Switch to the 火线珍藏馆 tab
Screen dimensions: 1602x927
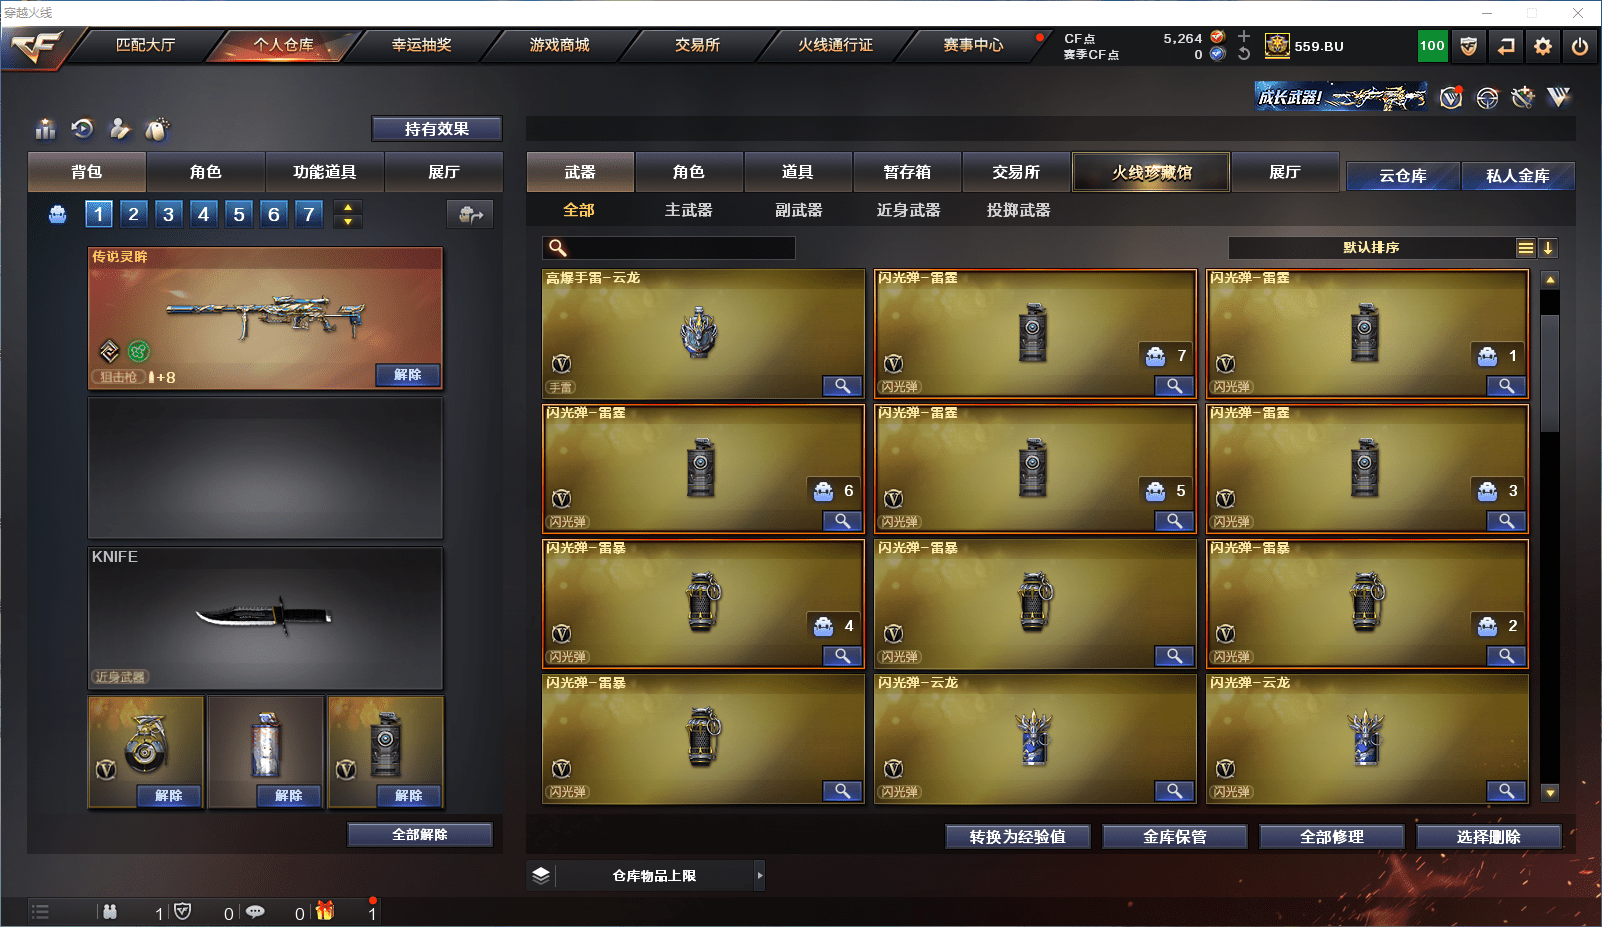pyautogui.click(x=1151, y=172)
